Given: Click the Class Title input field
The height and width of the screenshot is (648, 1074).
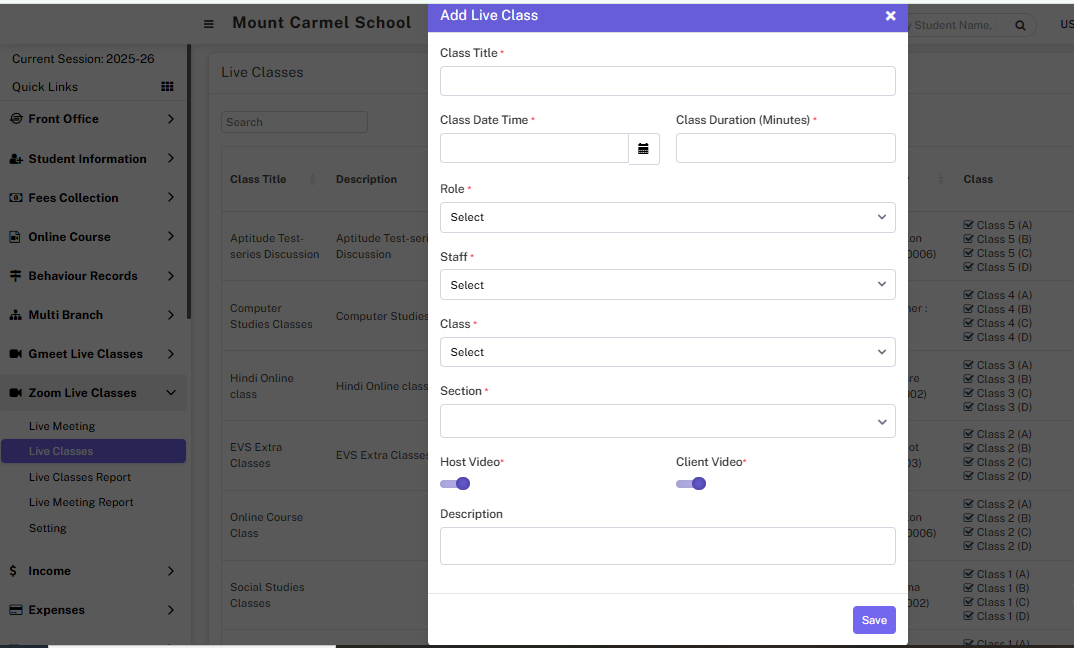Looking at the screenshot, I should [x=667, y=81].
